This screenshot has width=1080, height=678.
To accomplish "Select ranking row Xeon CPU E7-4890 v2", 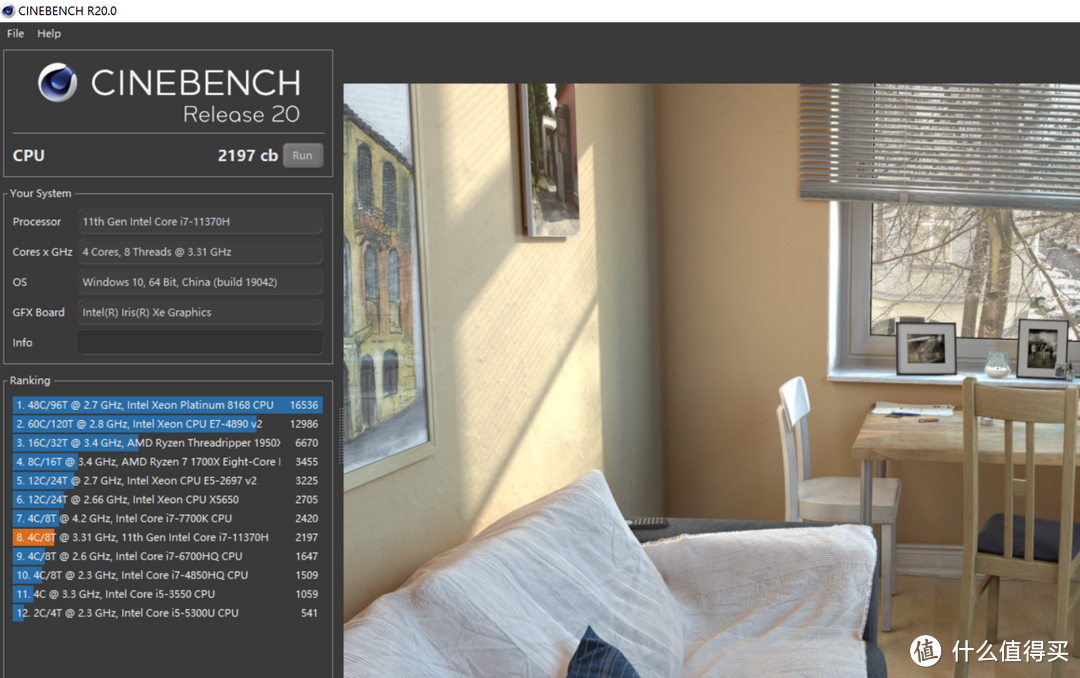I will click(167, 424).
